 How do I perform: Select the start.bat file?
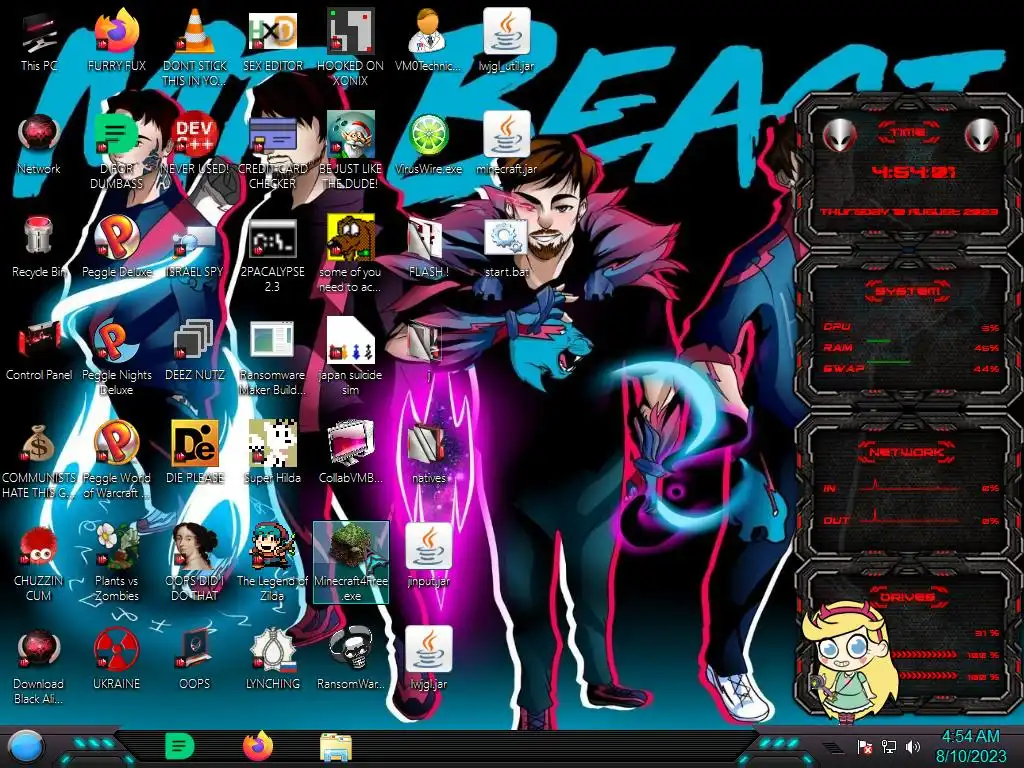pos(507,248)
